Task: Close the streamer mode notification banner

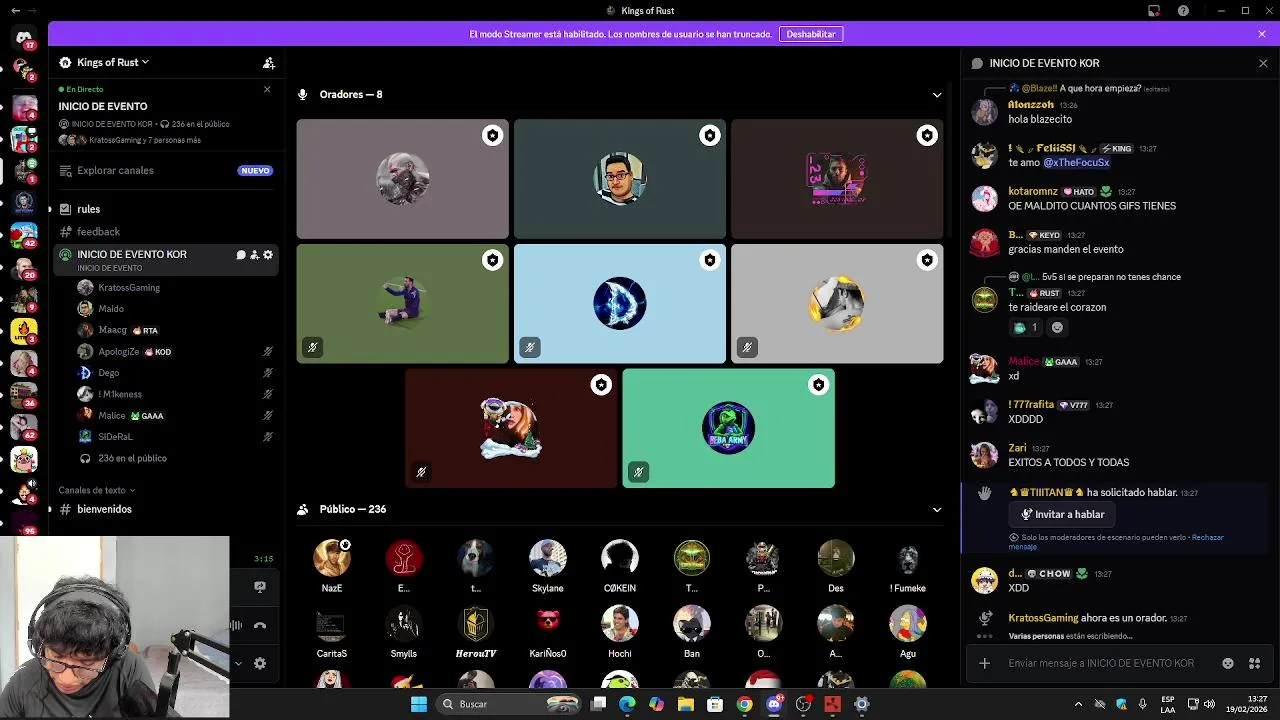Action: tap(1262, 34)
